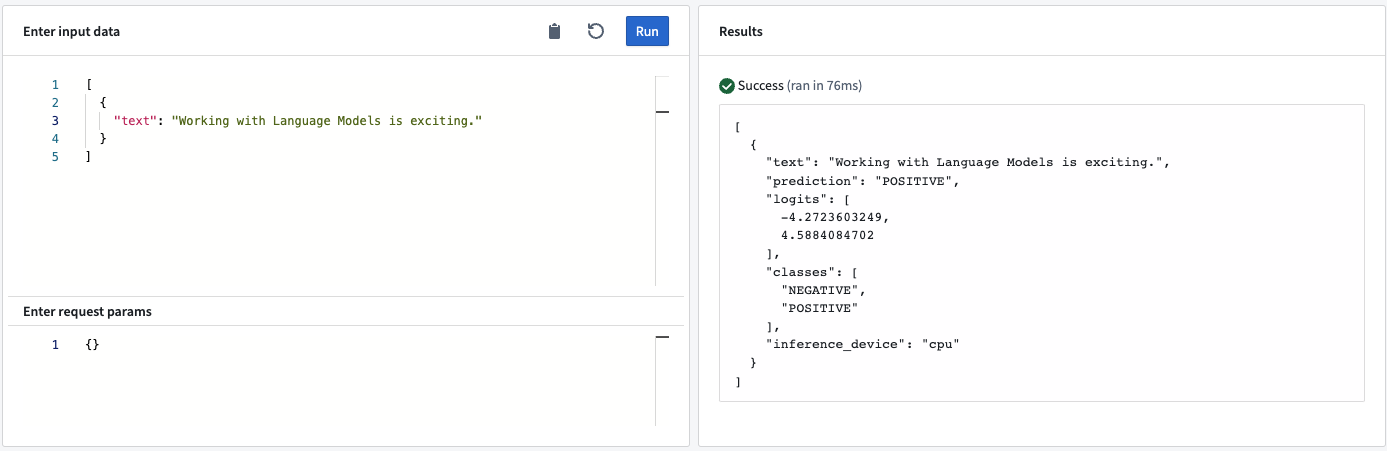Click the reset input icon
This screenshot has width=1387, height=451.
click(596, 31)
